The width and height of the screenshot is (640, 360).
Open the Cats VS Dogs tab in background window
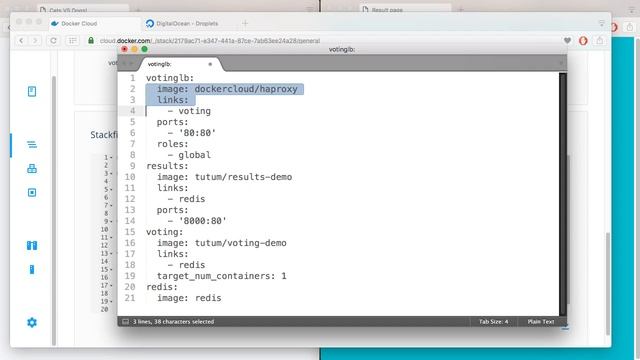point(83,9)
